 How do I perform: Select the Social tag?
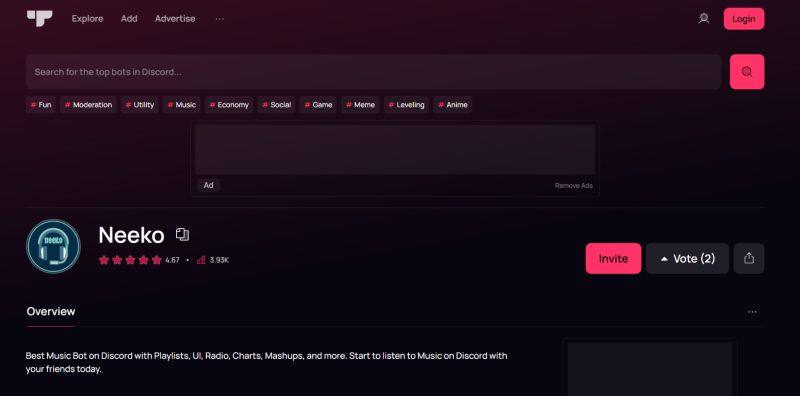(277, 105)
